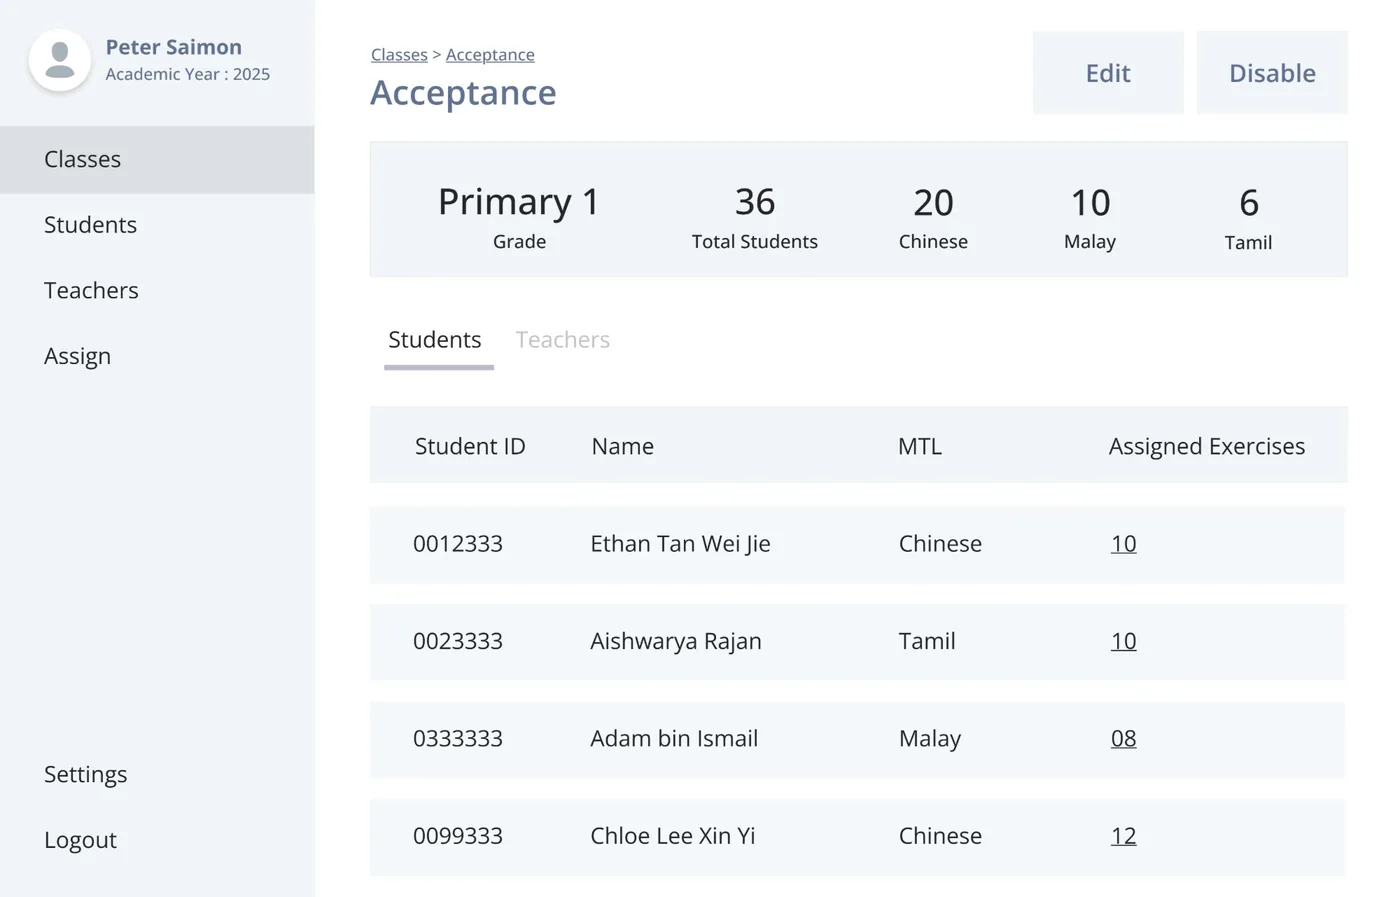The width and height of the screenshot is (1400, 897).
Task: Click the MTL column header
Action: click(920, 446)
